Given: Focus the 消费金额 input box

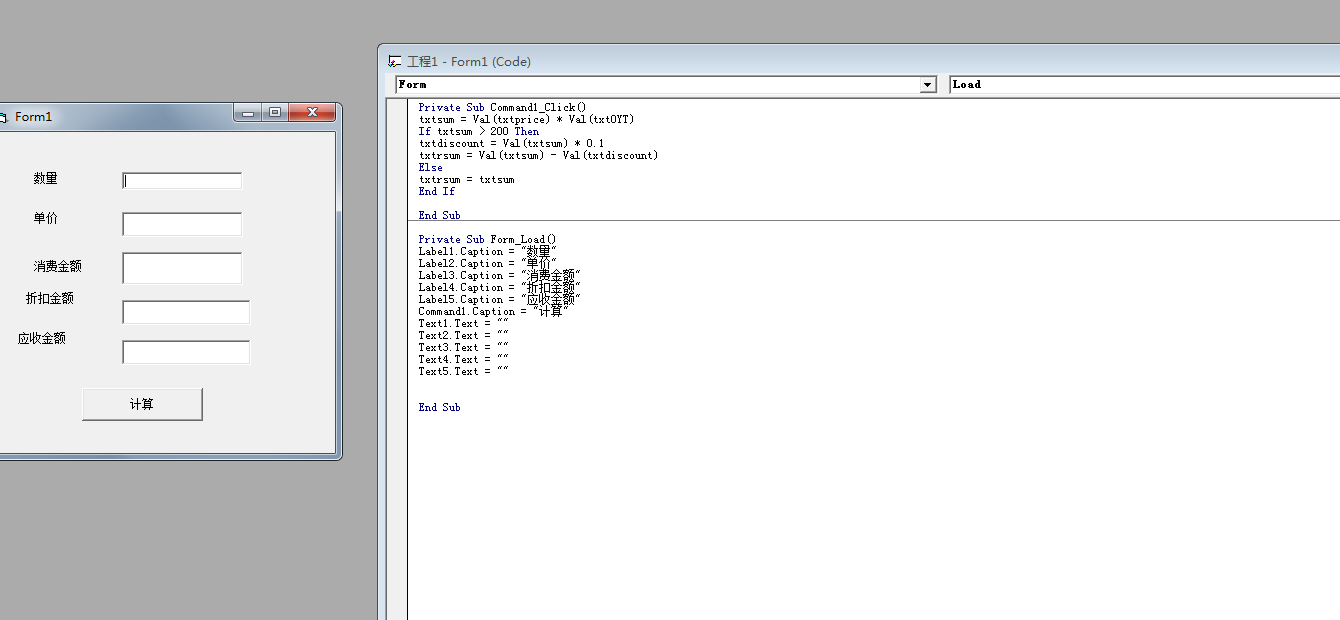Looking at the screenshot, I should click(x=182, y=268).
